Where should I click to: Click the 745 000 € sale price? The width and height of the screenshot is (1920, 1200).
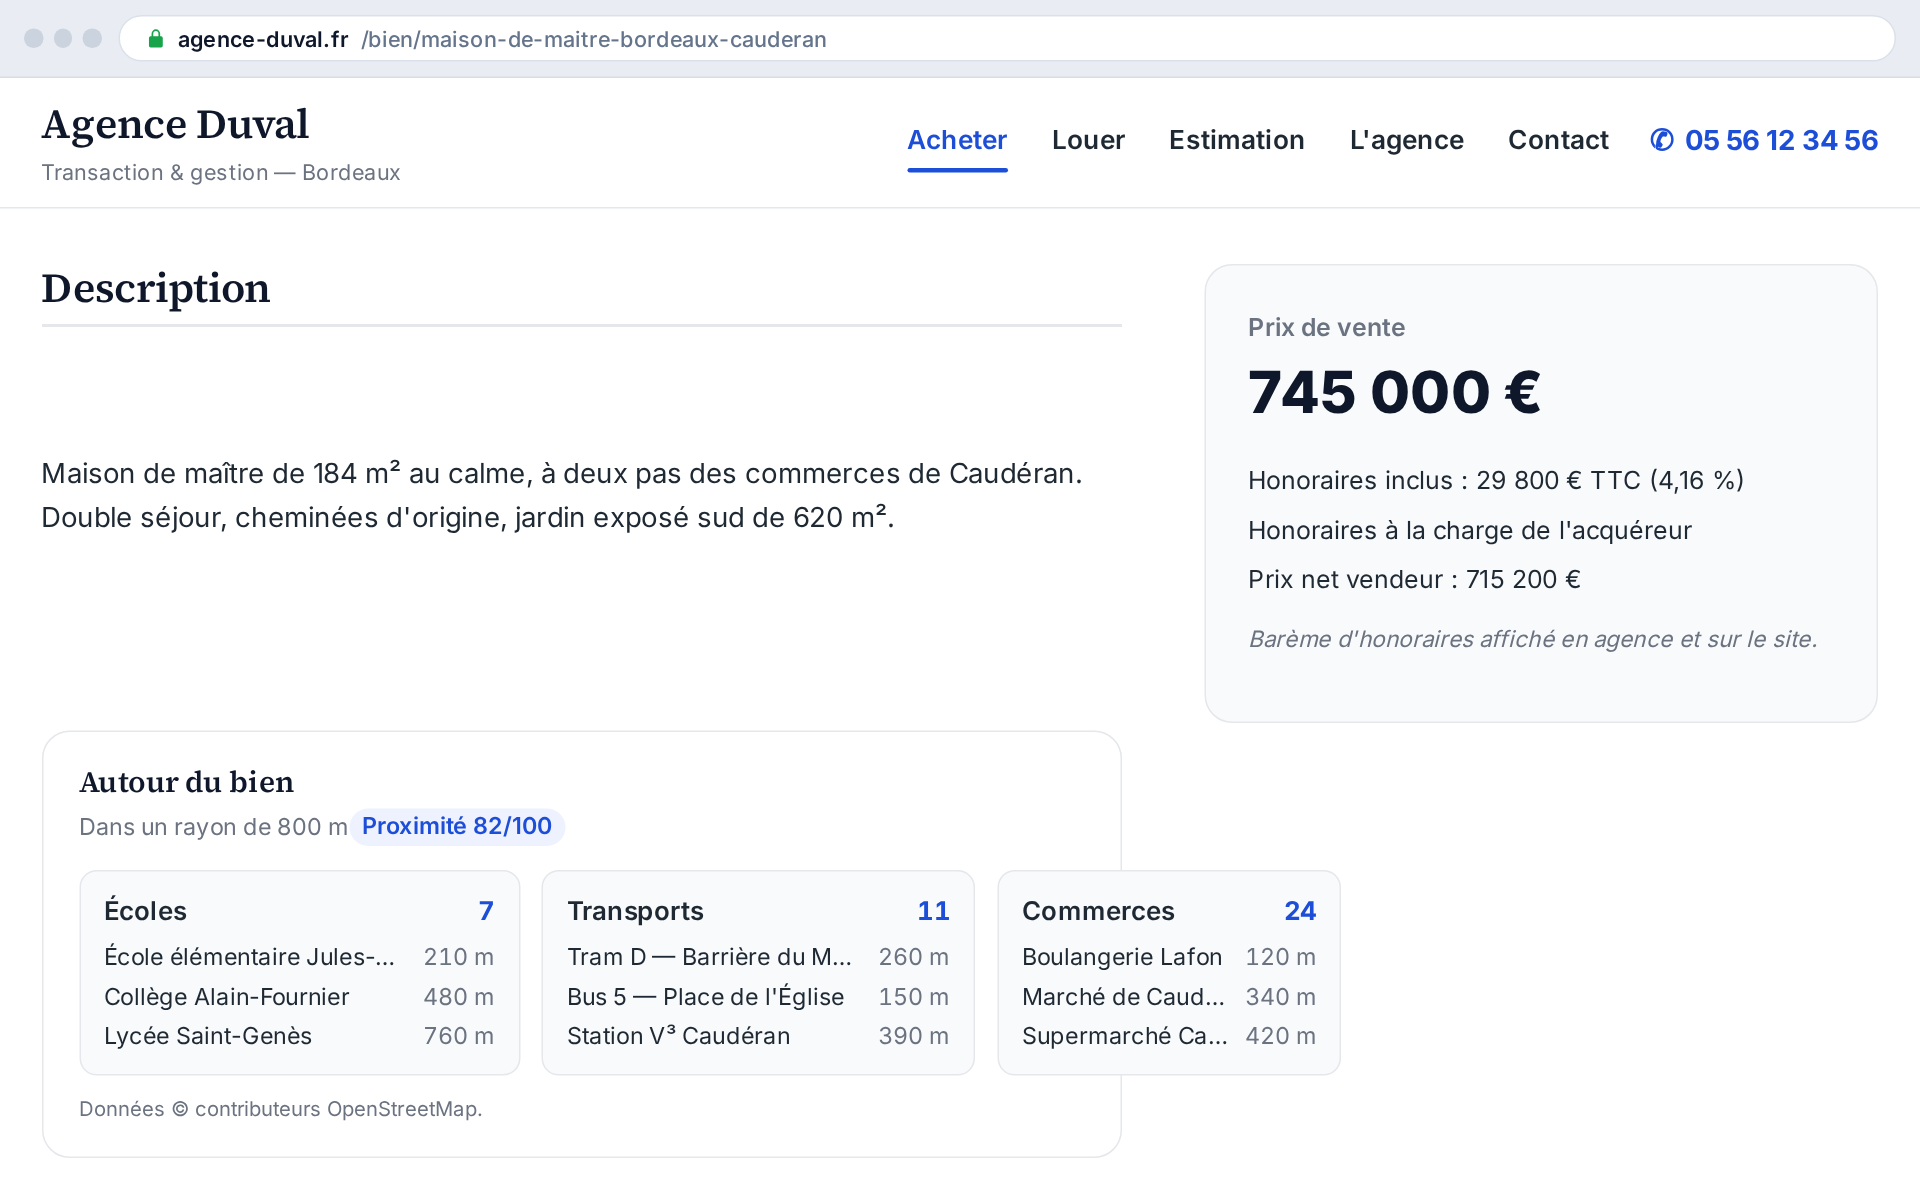click(x=1394, y=392)
